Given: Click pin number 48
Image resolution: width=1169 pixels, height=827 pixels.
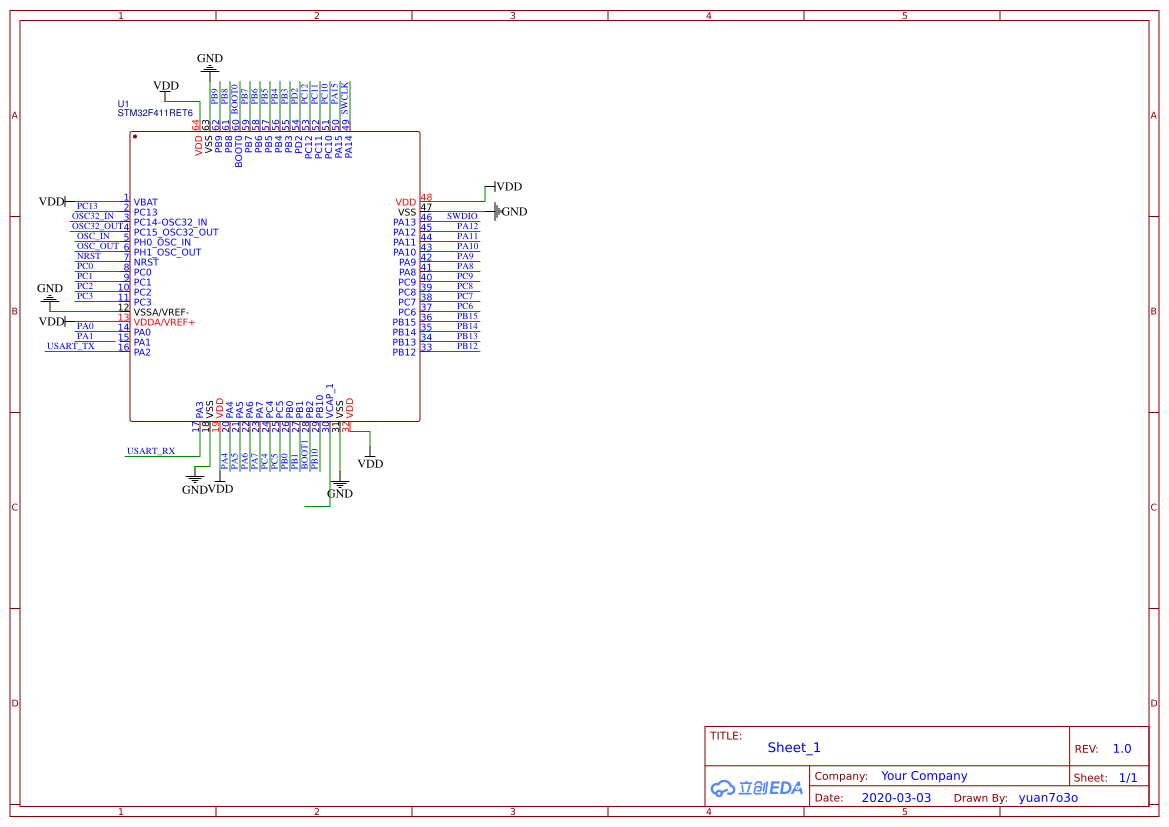Looking at the screenshot, I should [x=426, y=198].
